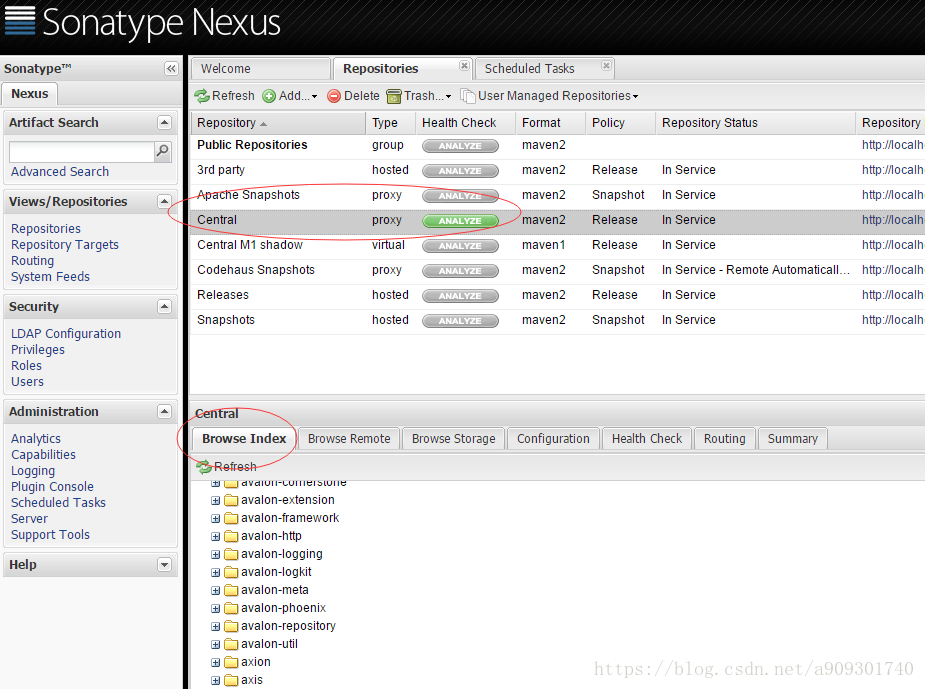Open the Summary tab
The width and height of the screenshot is (925, 689).
(792, 439)
